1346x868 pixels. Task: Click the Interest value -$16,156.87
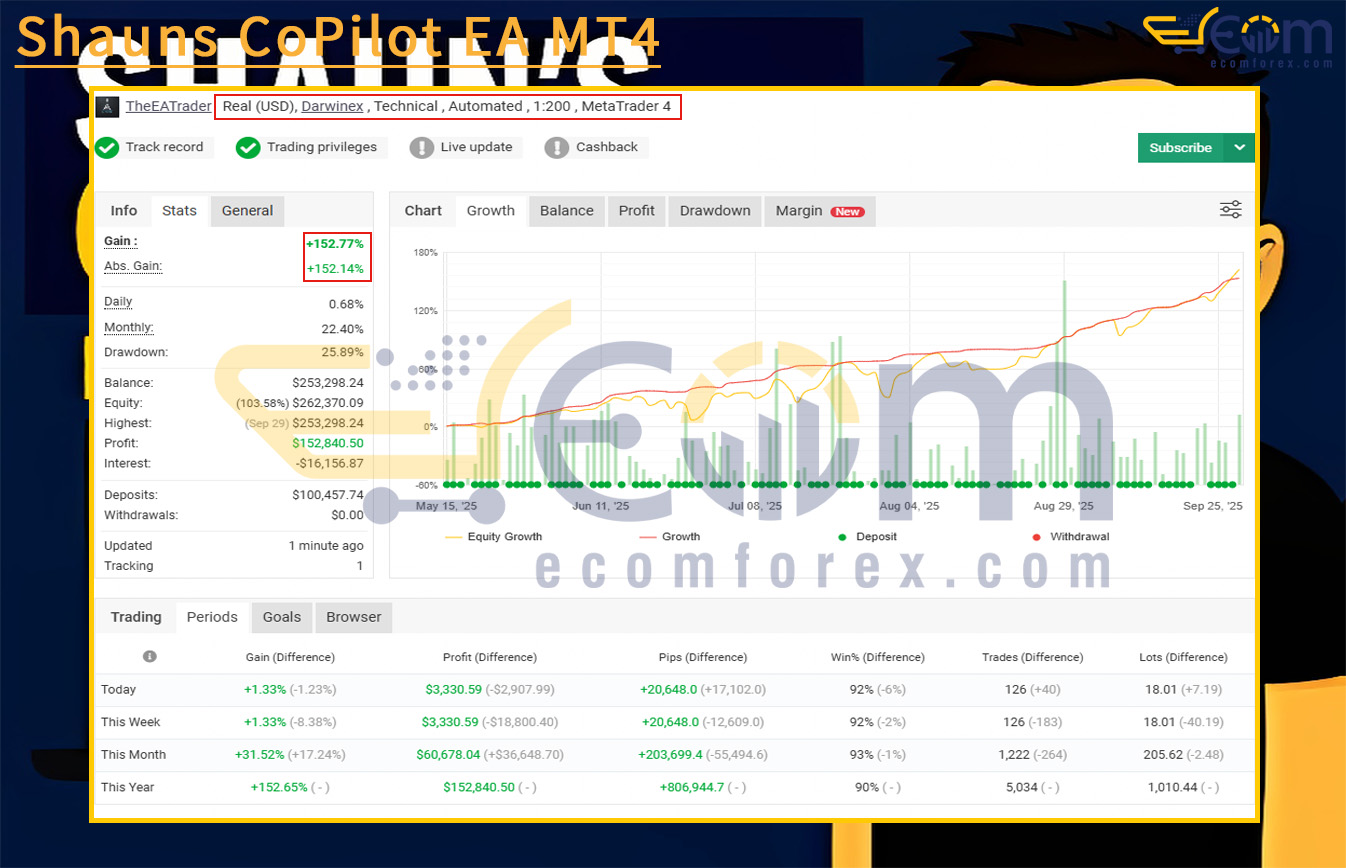330,464
